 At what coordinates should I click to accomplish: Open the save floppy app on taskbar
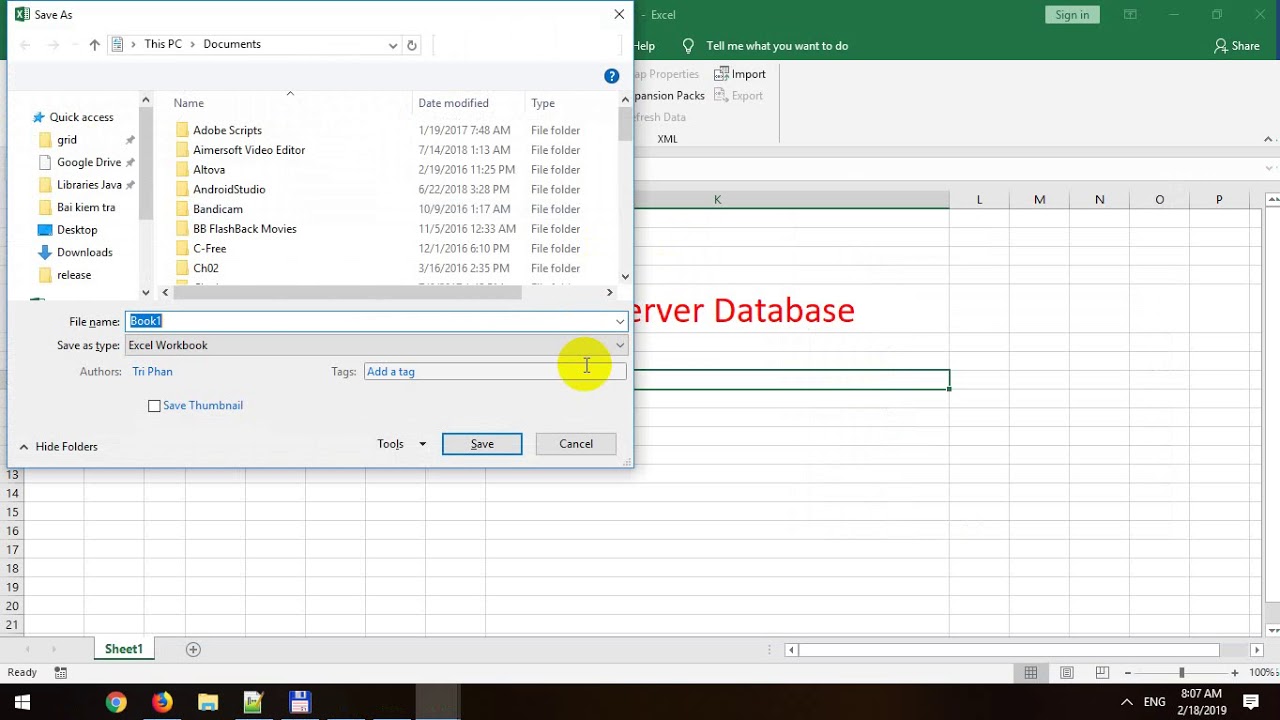pyautogui.click(x=299, y=702)
